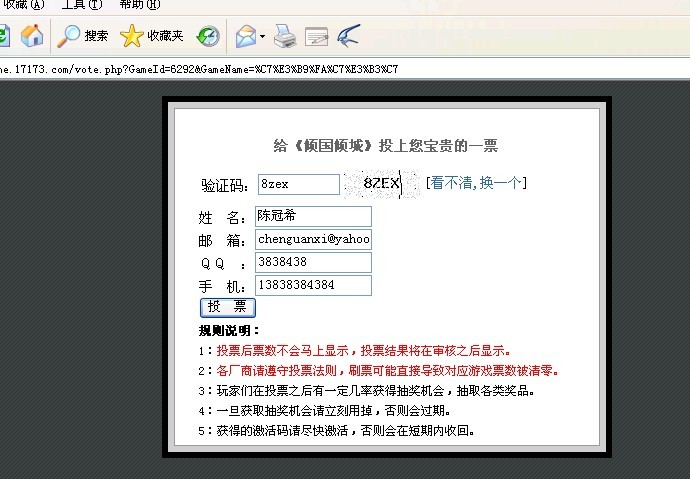Viewport: 690px width, 479px height.
Task: Click the blue bird messenger icon
Action: coord(349,37)
